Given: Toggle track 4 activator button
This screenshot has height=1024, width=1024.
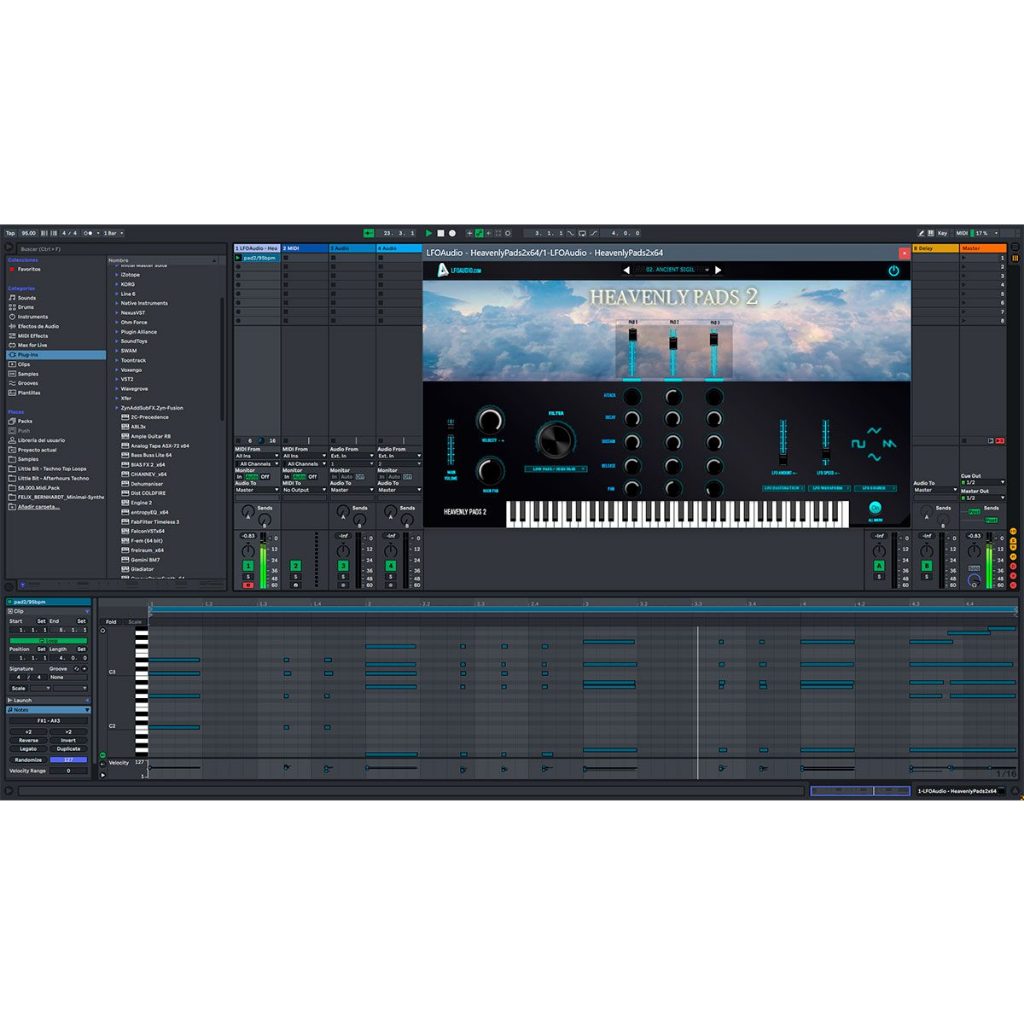Looking at the screenshot, I should pos(391,566).
